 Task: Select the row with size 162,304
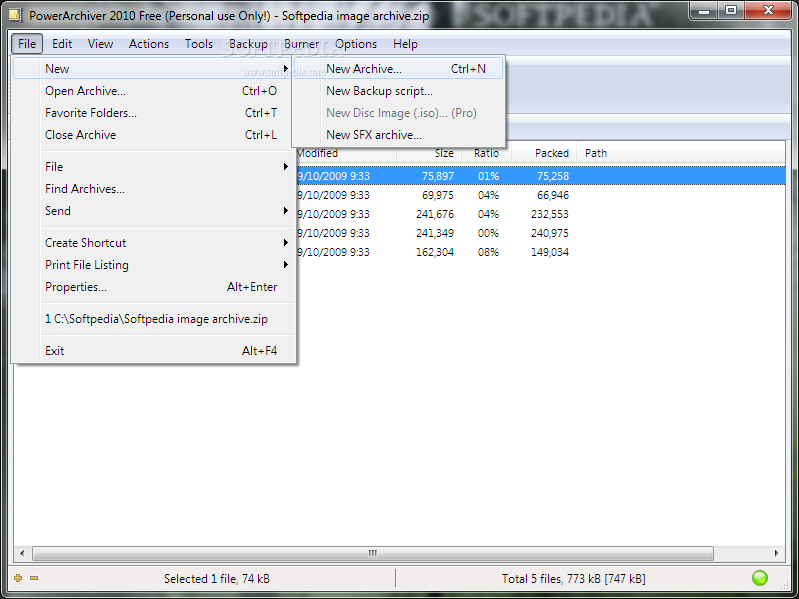coord(540,252)
